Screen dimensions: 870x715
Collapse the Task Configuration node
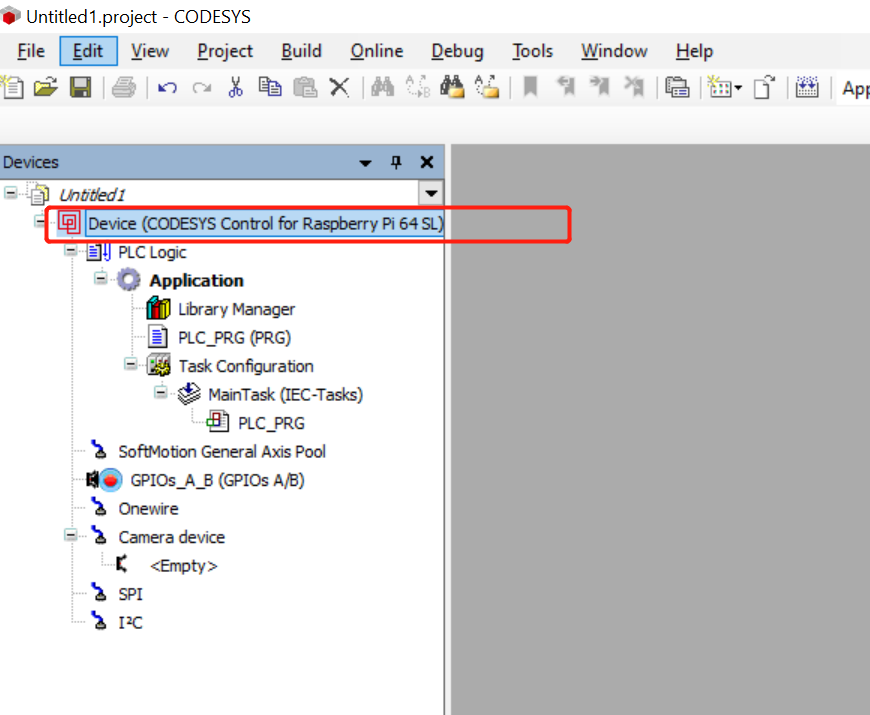coord(130,364)
